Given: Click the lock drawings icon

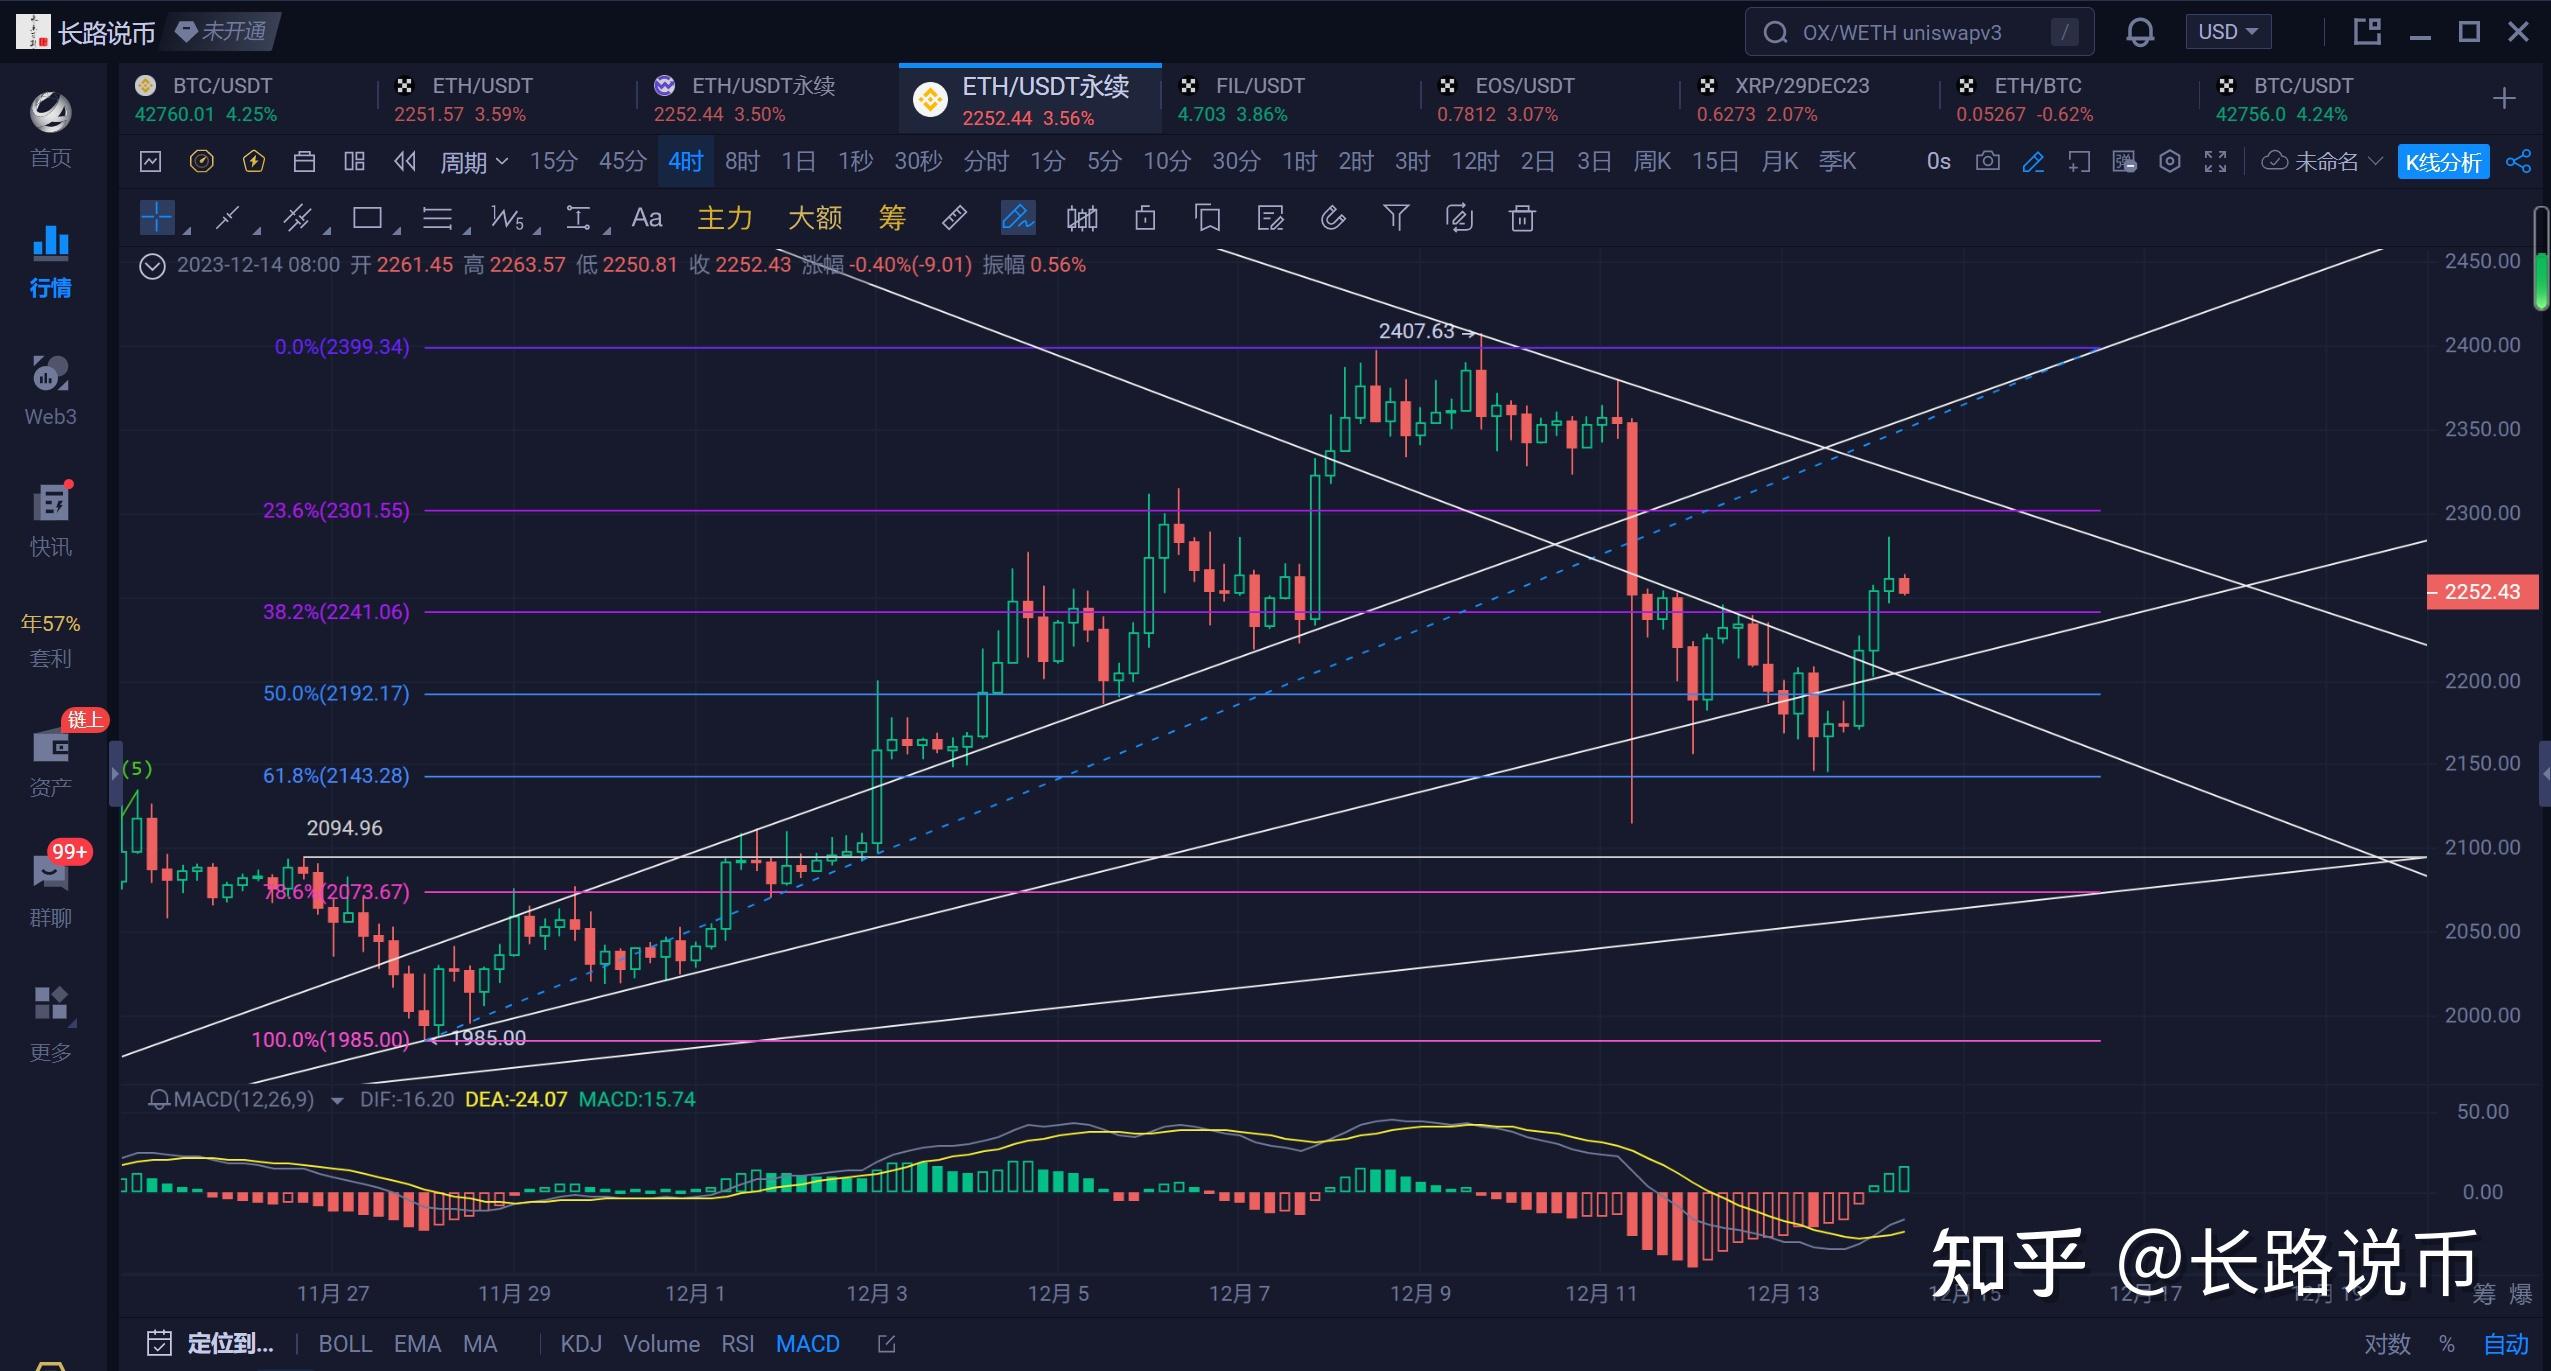Looking at the screenshot, I should pos(1145,217).
